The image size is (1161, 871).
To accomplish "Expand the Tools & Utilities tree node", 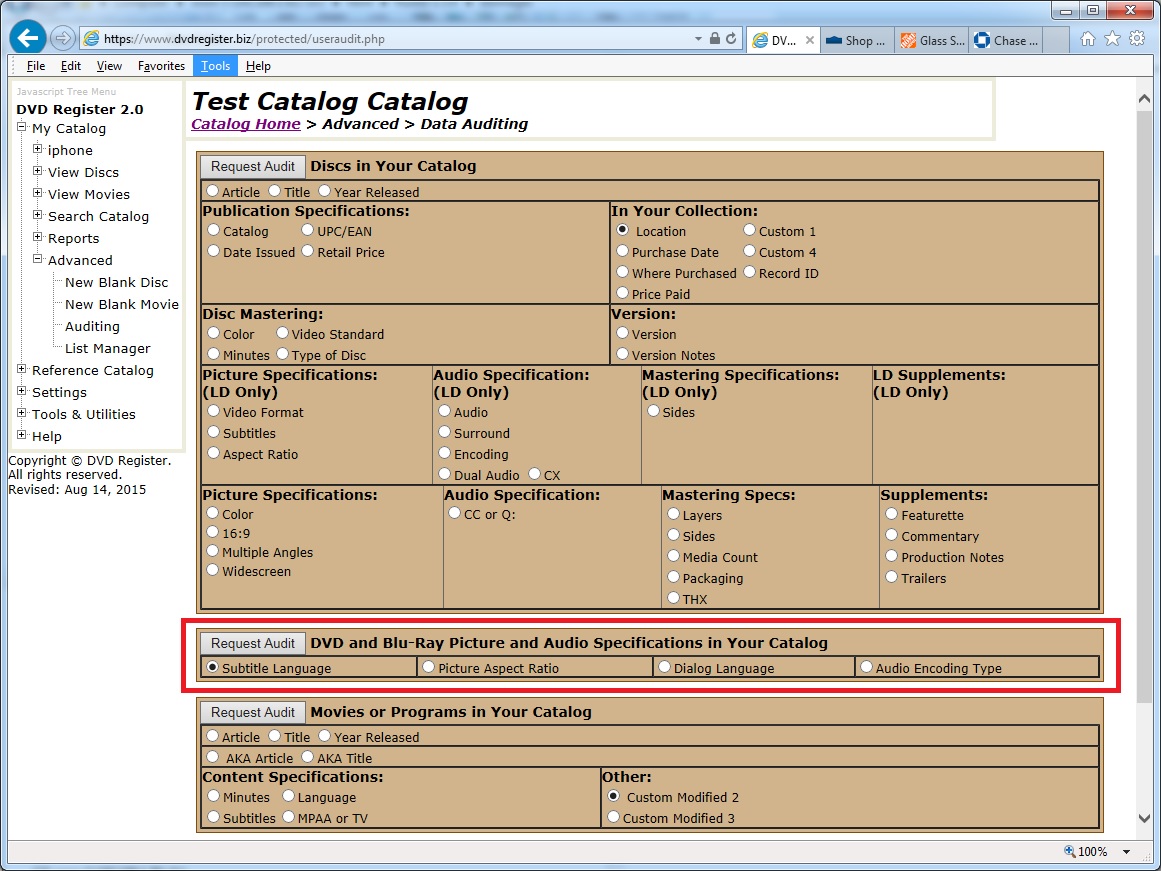I will point(21,413).
